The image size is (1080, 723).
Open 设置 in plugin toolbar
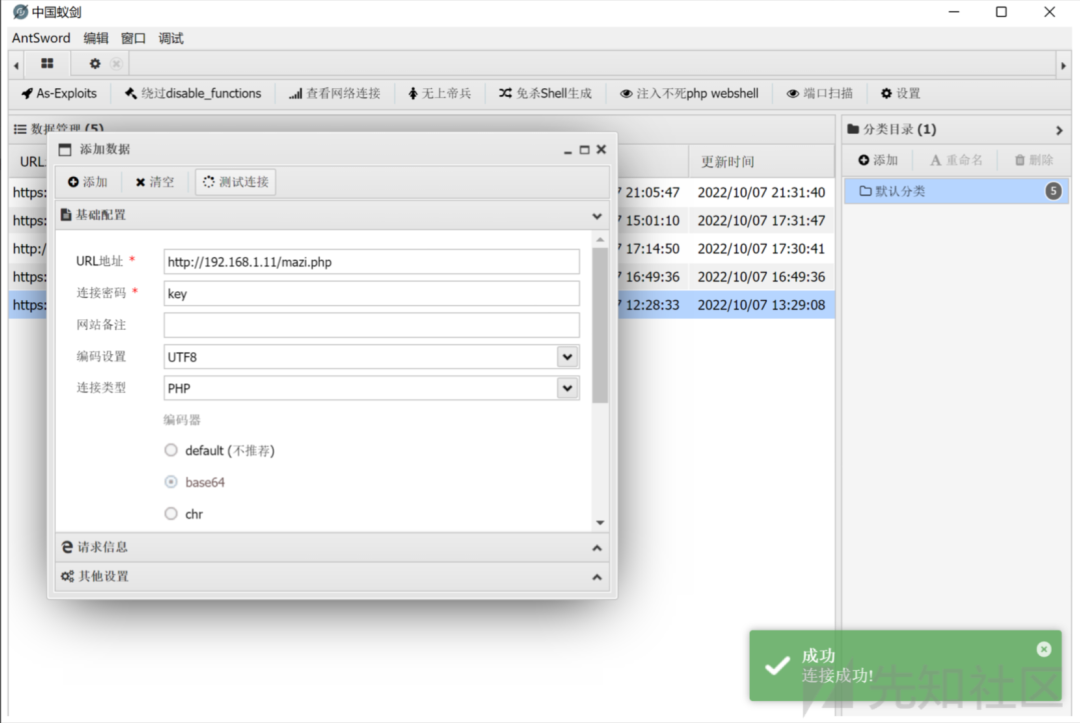pyautogui.click(x=901, y=94)
